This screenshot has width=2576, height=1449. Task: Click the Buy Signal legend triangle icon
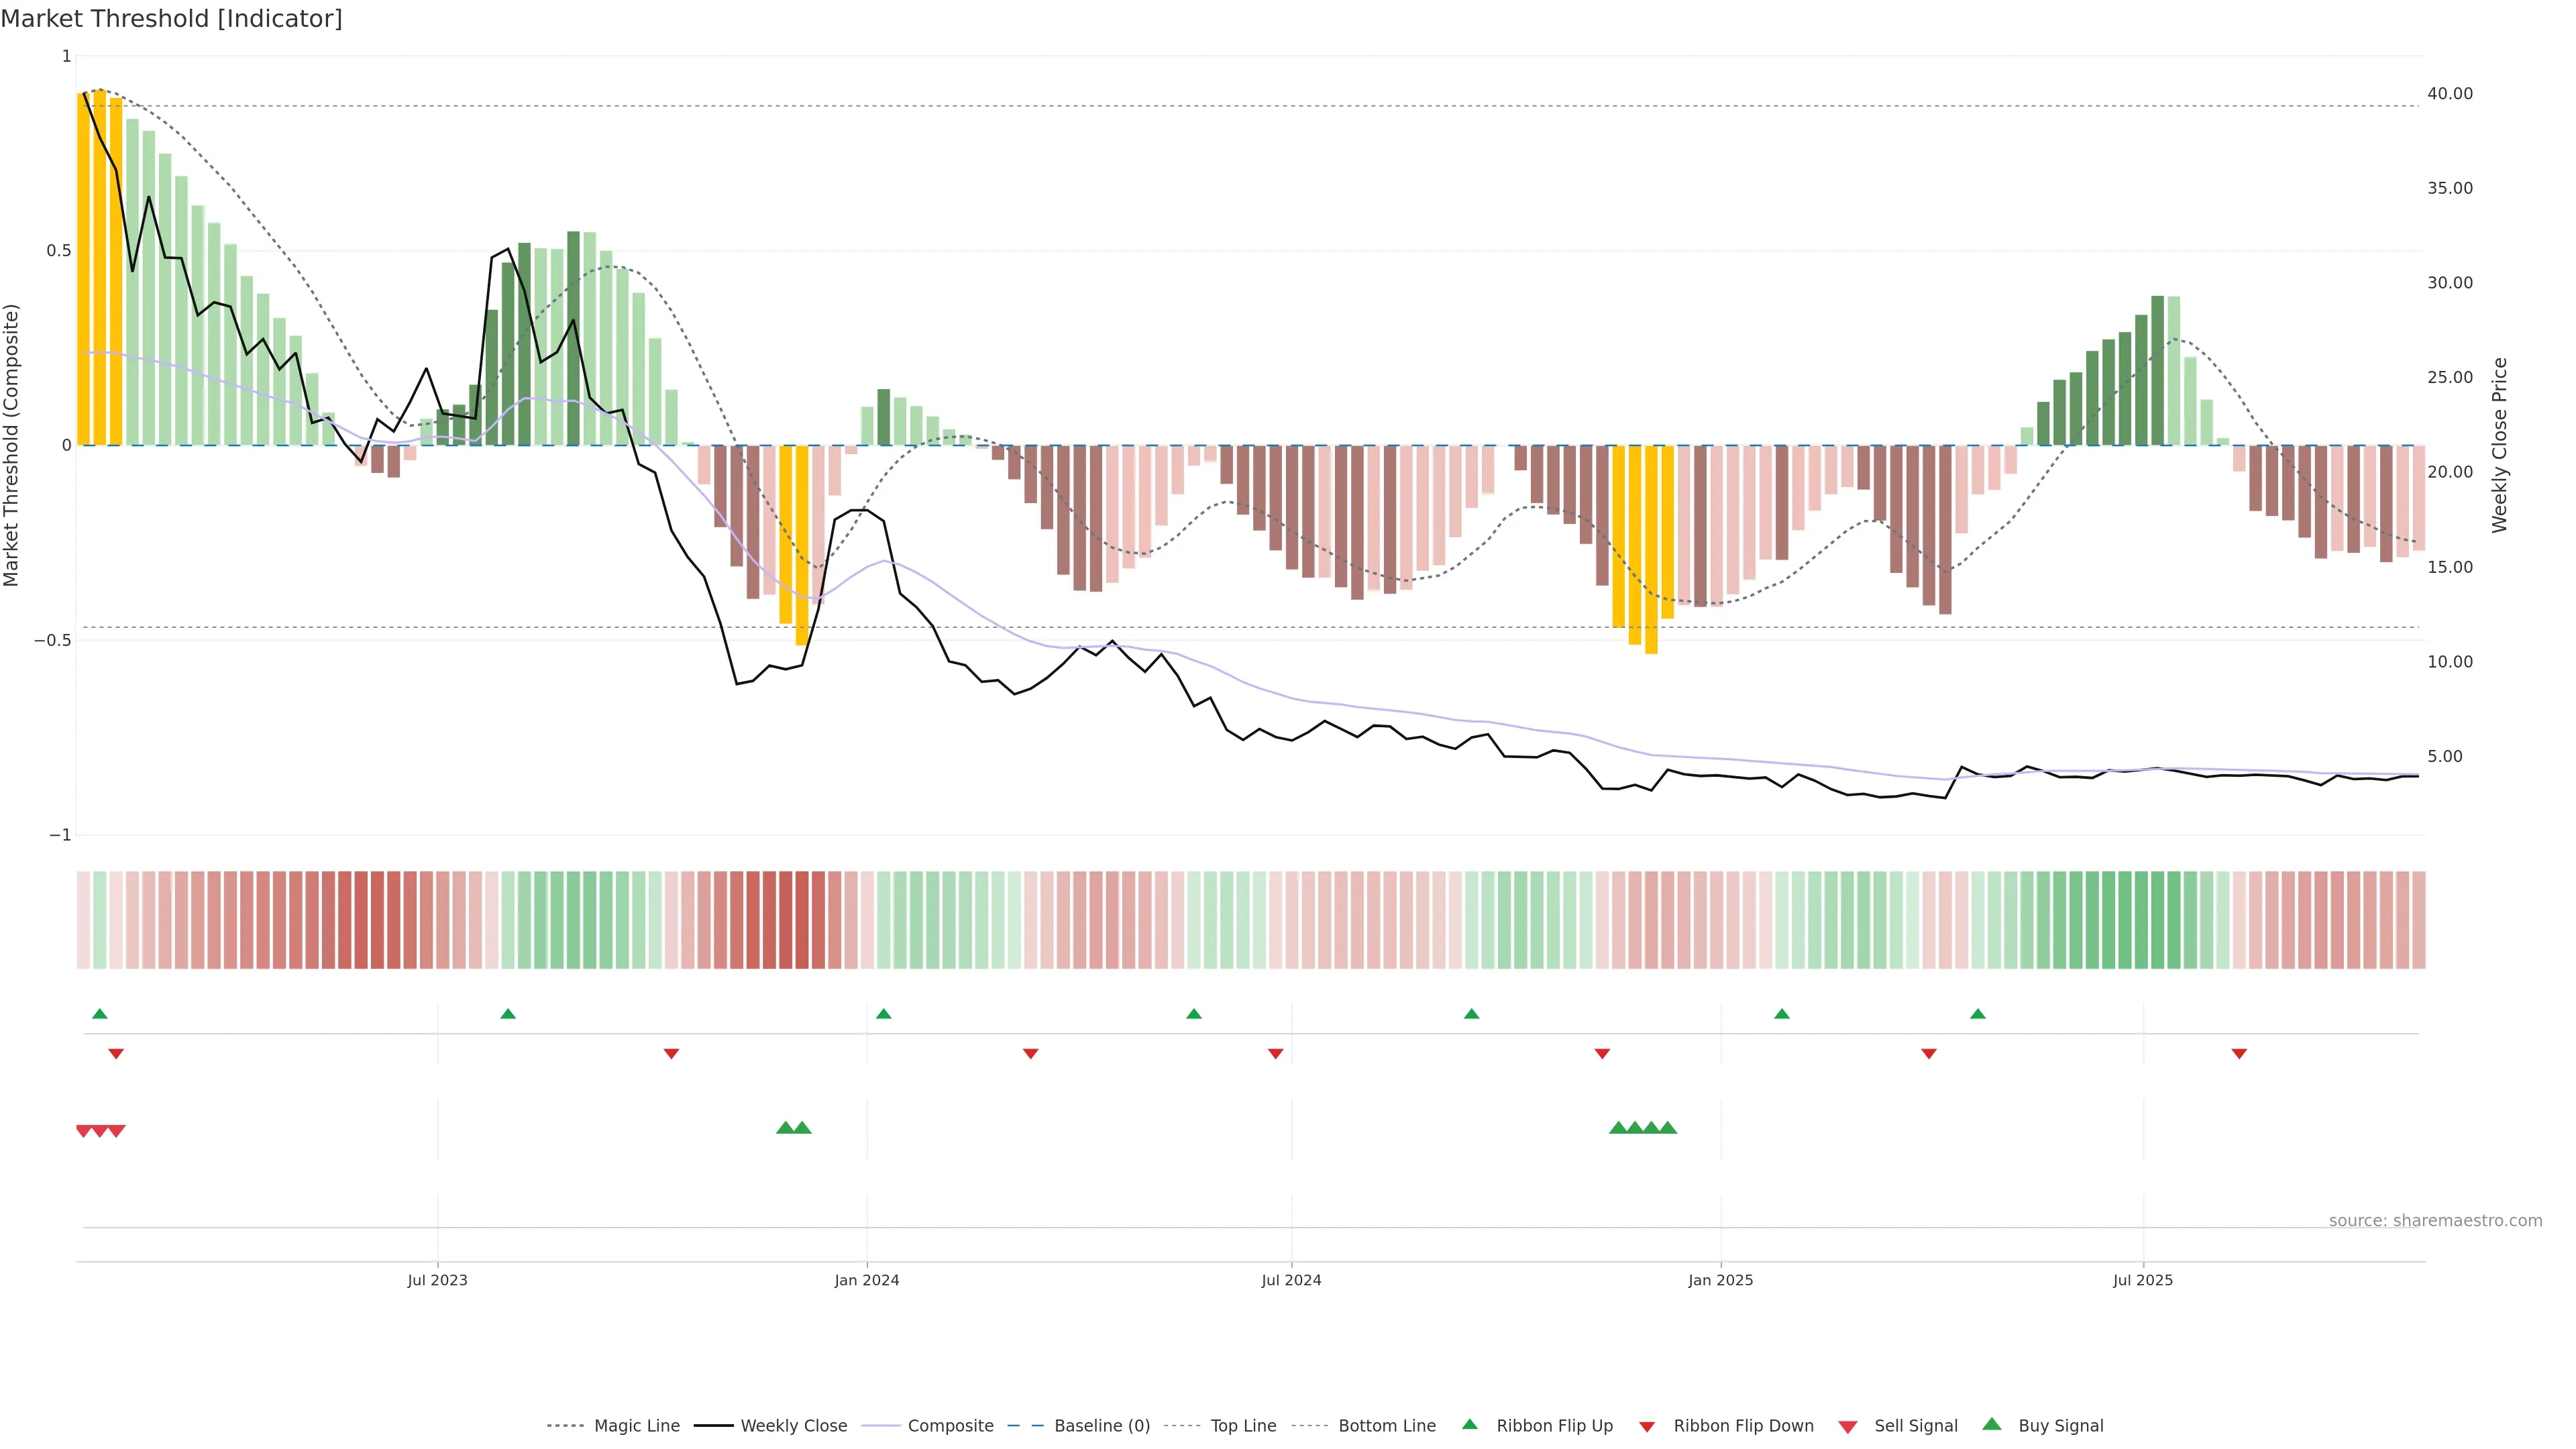click(1992, 1425)
